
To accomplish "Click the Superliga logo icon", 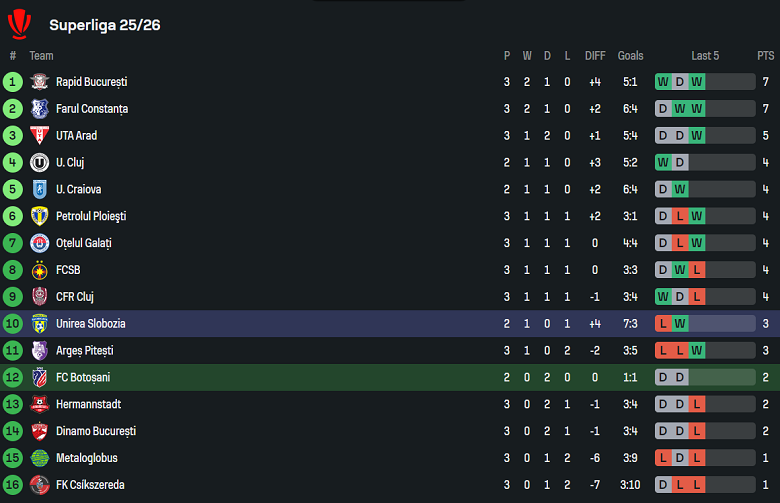I will pyautogui.click(x=19, y=23).
